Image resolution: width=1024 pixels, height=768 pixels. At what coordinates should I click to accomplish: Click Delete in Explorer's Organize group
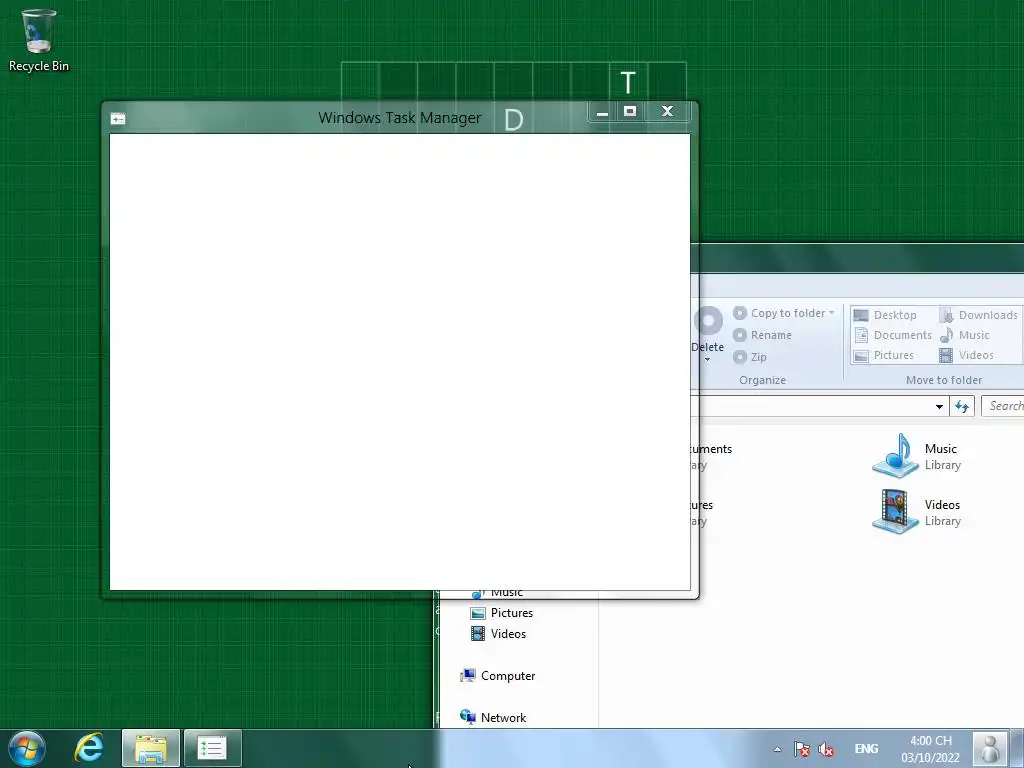(708, 330)
